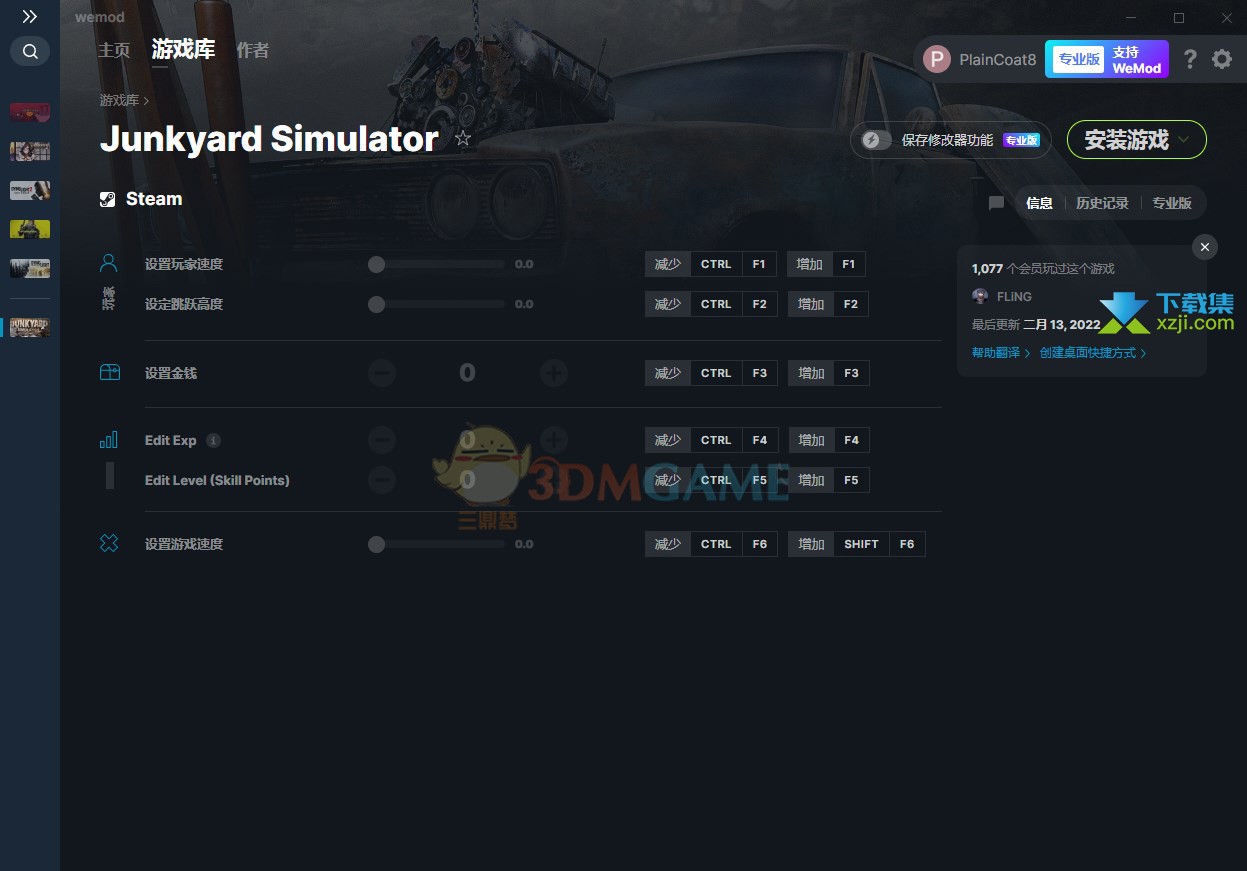Open help question mark icon
The image size is (1247, 871).
click(1189, 59)
